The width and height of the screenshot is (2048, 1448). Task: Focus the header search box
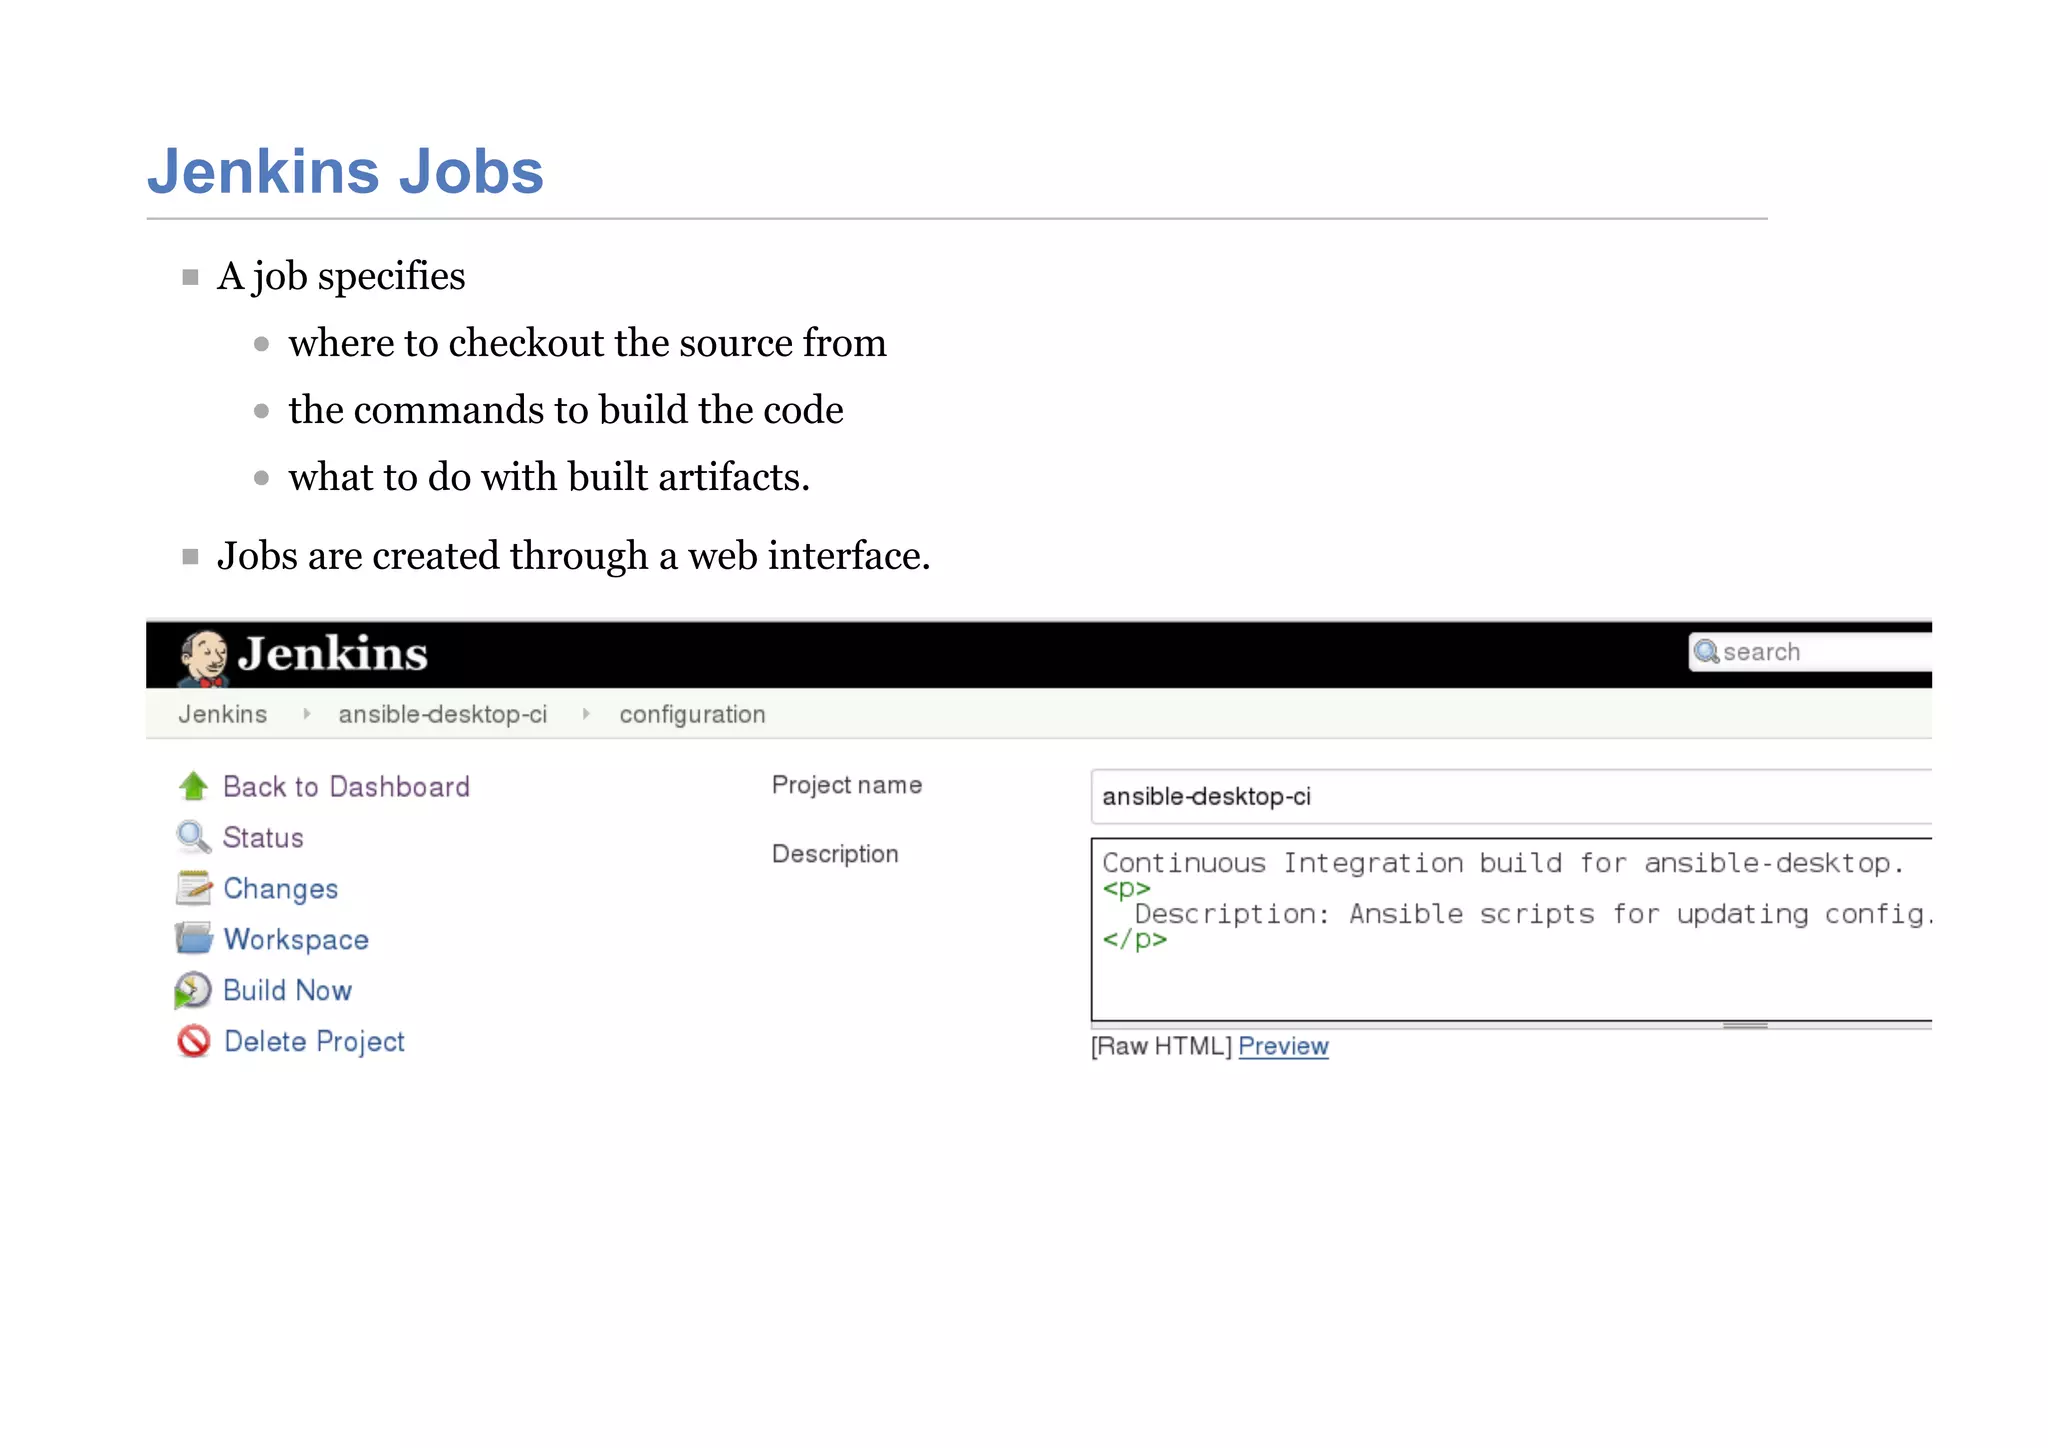click(x=1810, y=652)
